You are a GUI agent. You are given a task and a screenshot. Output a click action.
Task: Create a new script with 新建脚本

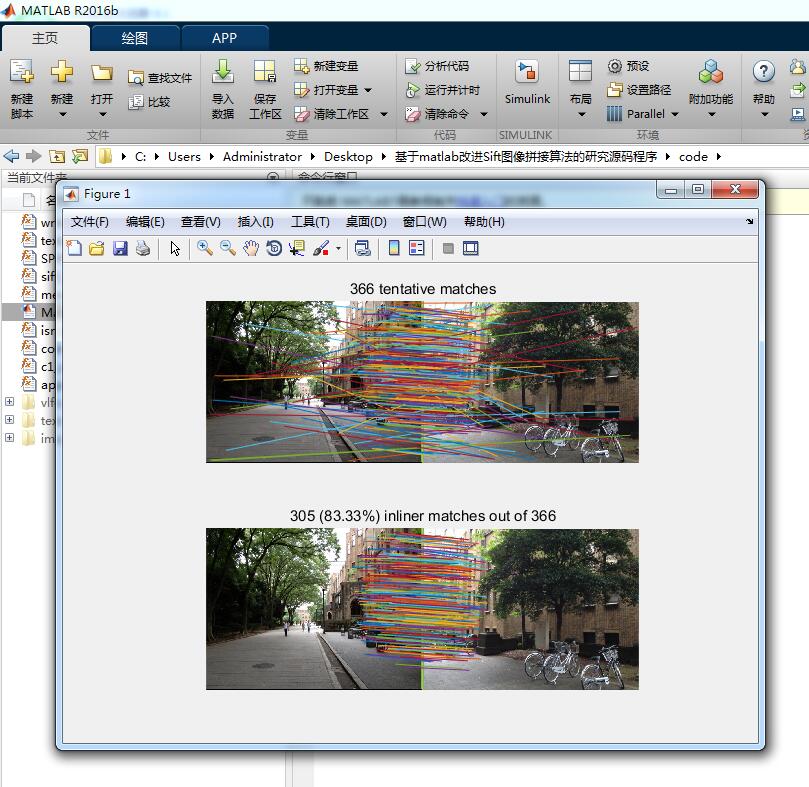tap(22, 89)
